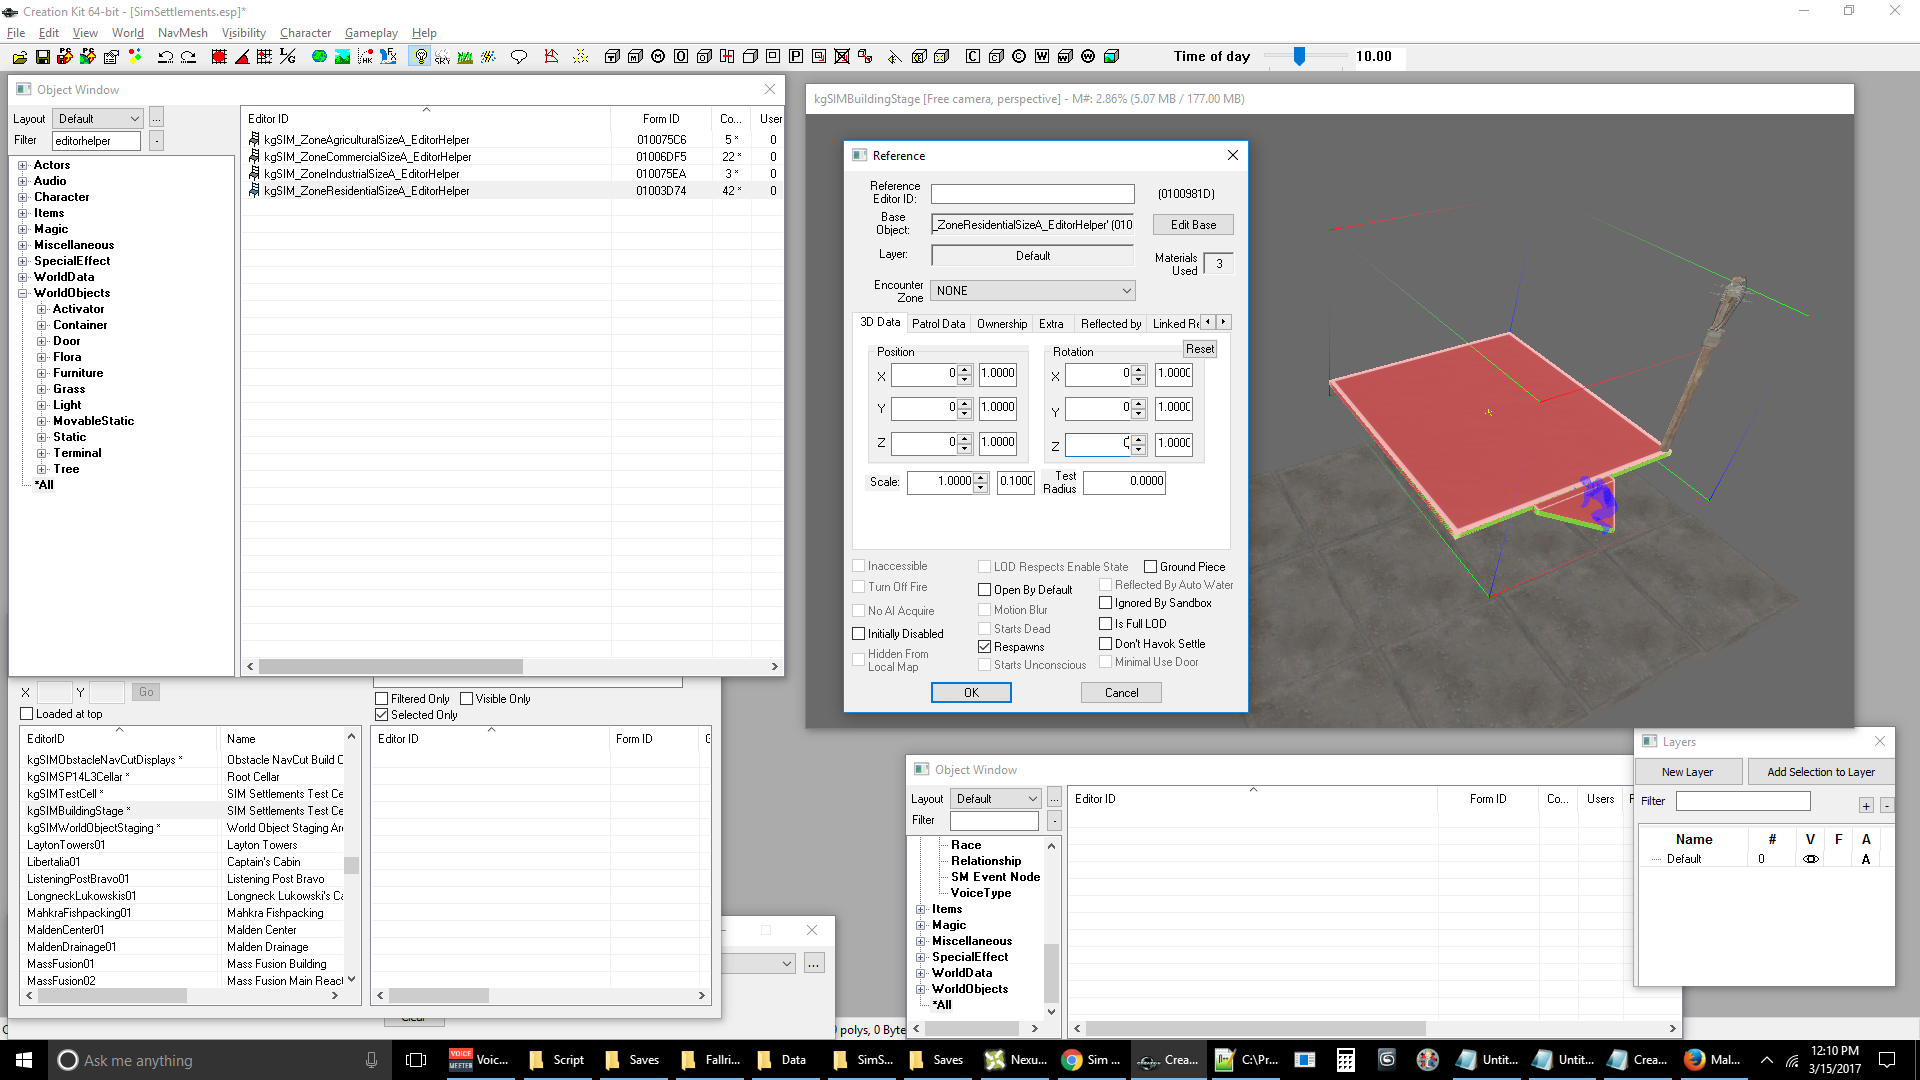1920x1080 pixels.
Task: Expand the Actors tree node
Action: click(x=23, y=166)
